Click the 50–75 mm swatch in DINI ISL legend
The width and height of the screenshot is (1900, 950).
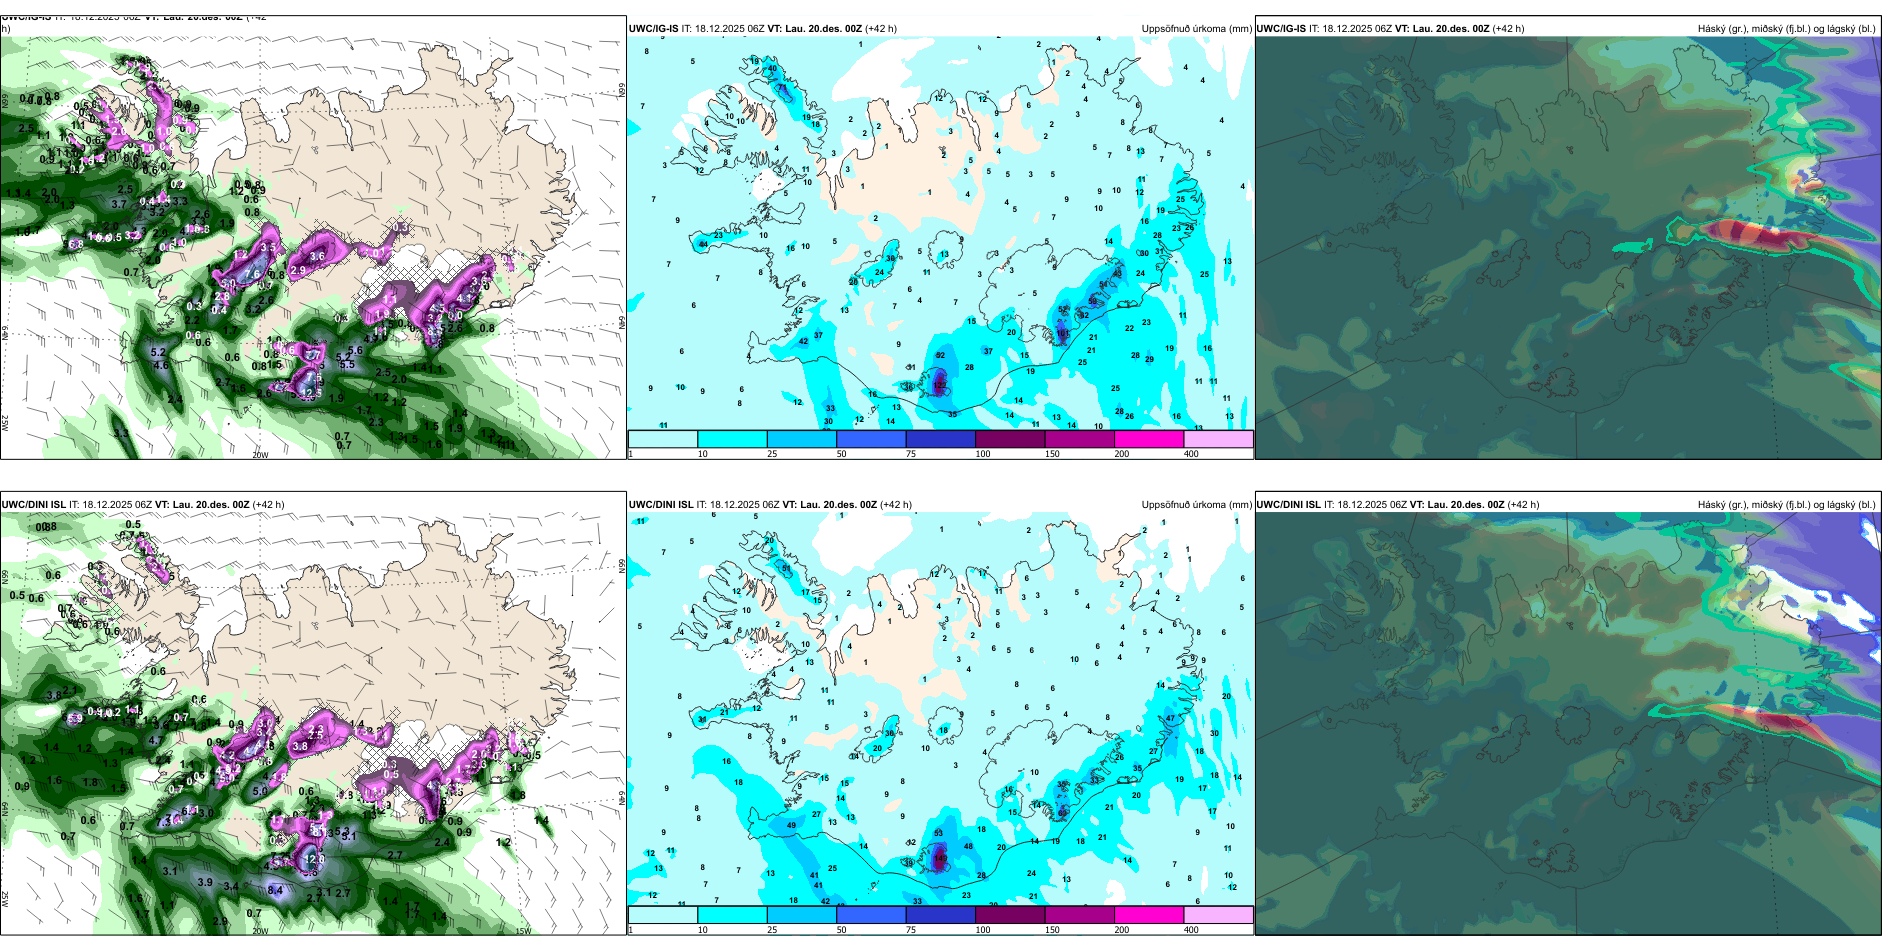coord(871,915)
